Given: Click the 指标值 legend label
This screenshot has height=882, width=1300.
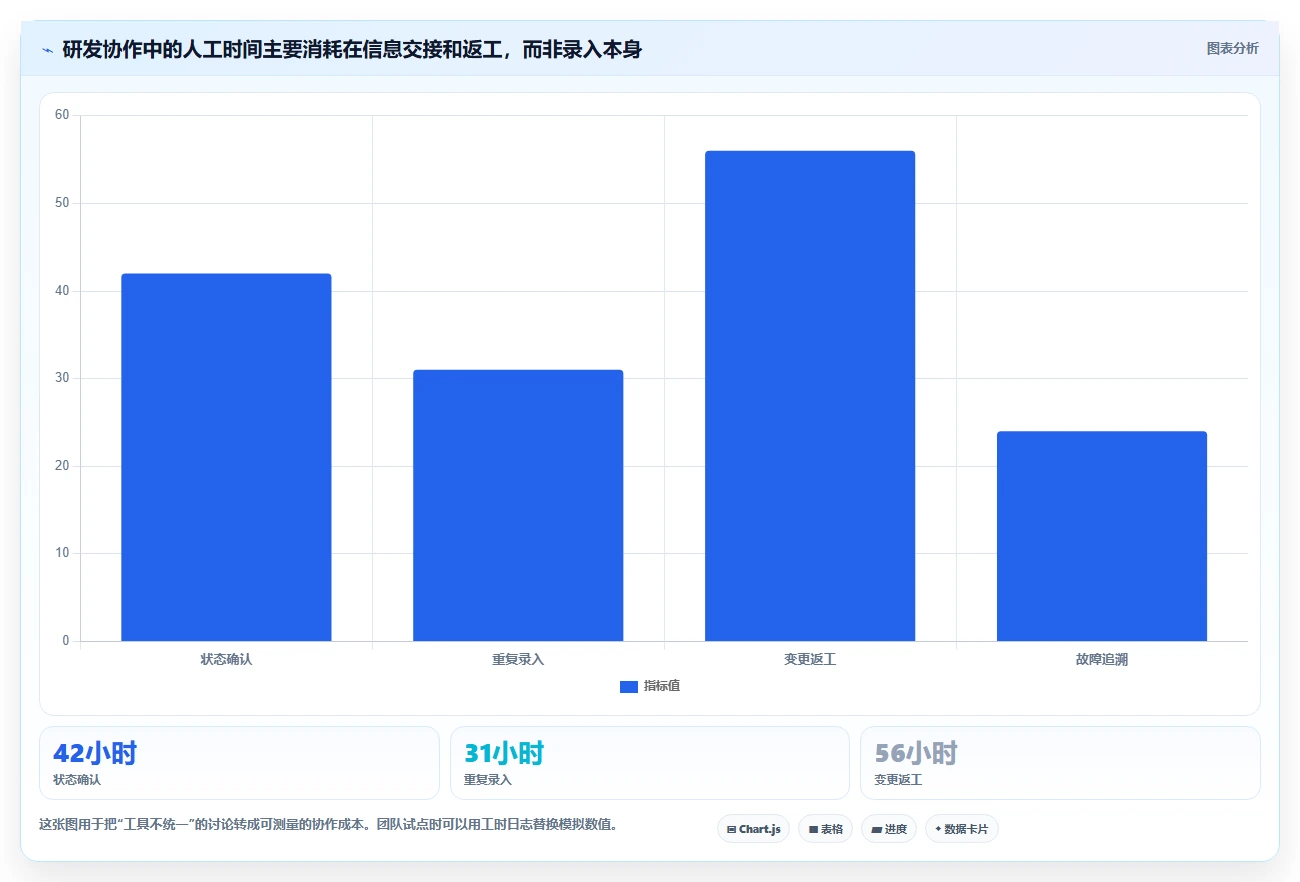Looking at the screenshot, I should [x=662, y=686].
